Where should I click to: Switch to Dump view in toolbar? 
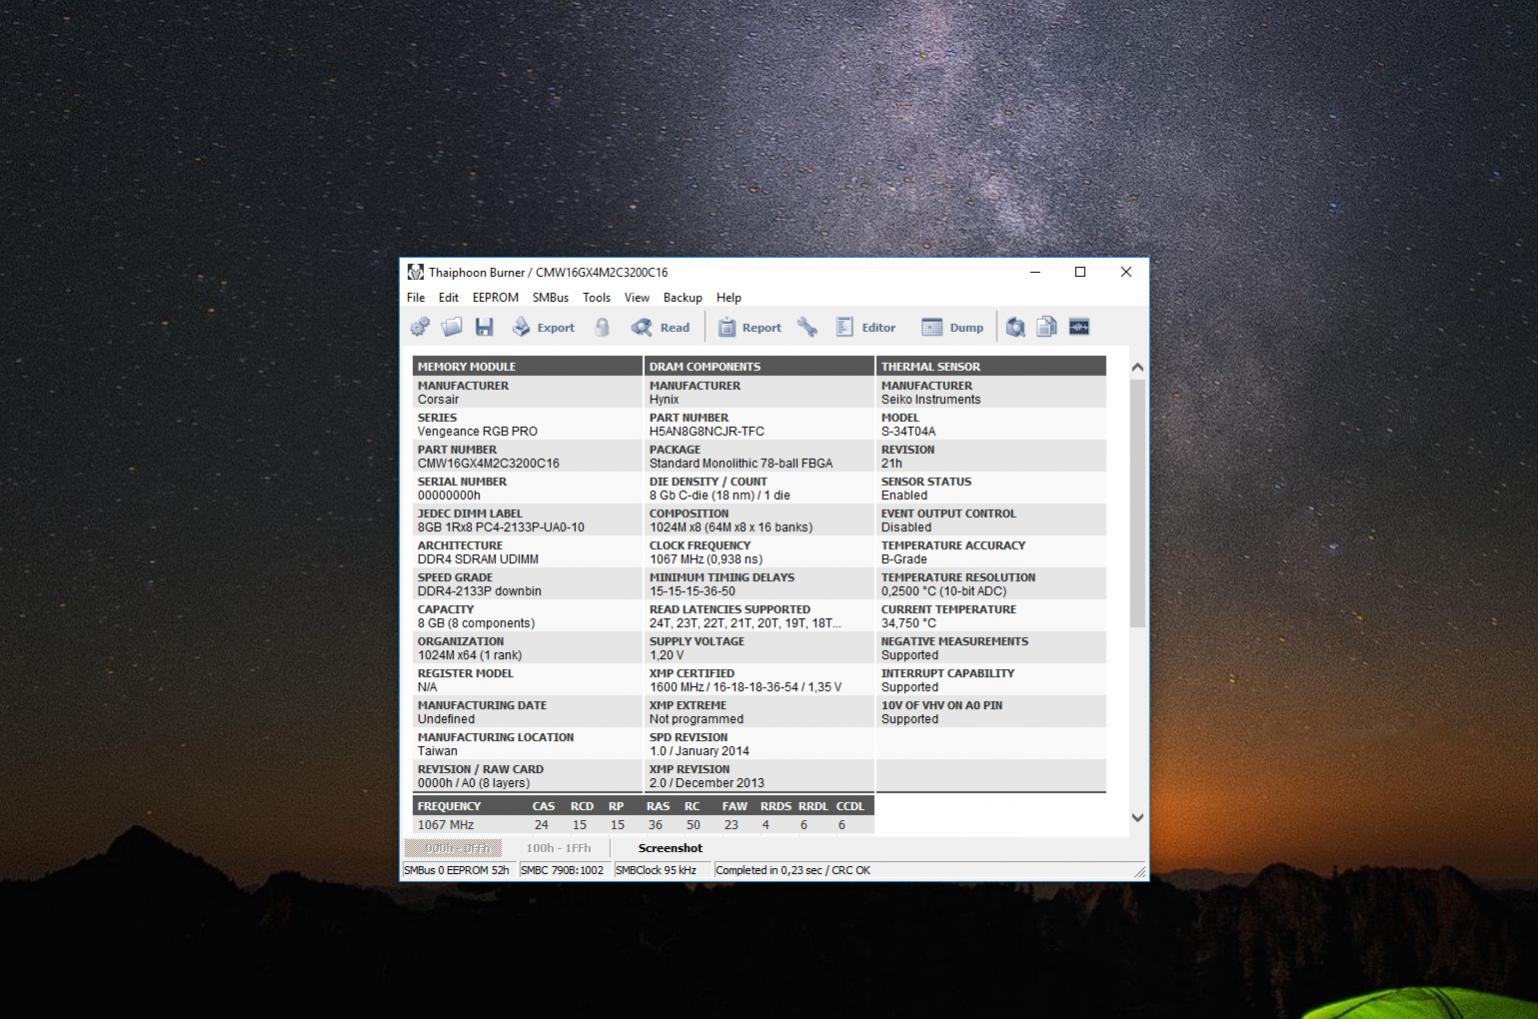point(952,327)
